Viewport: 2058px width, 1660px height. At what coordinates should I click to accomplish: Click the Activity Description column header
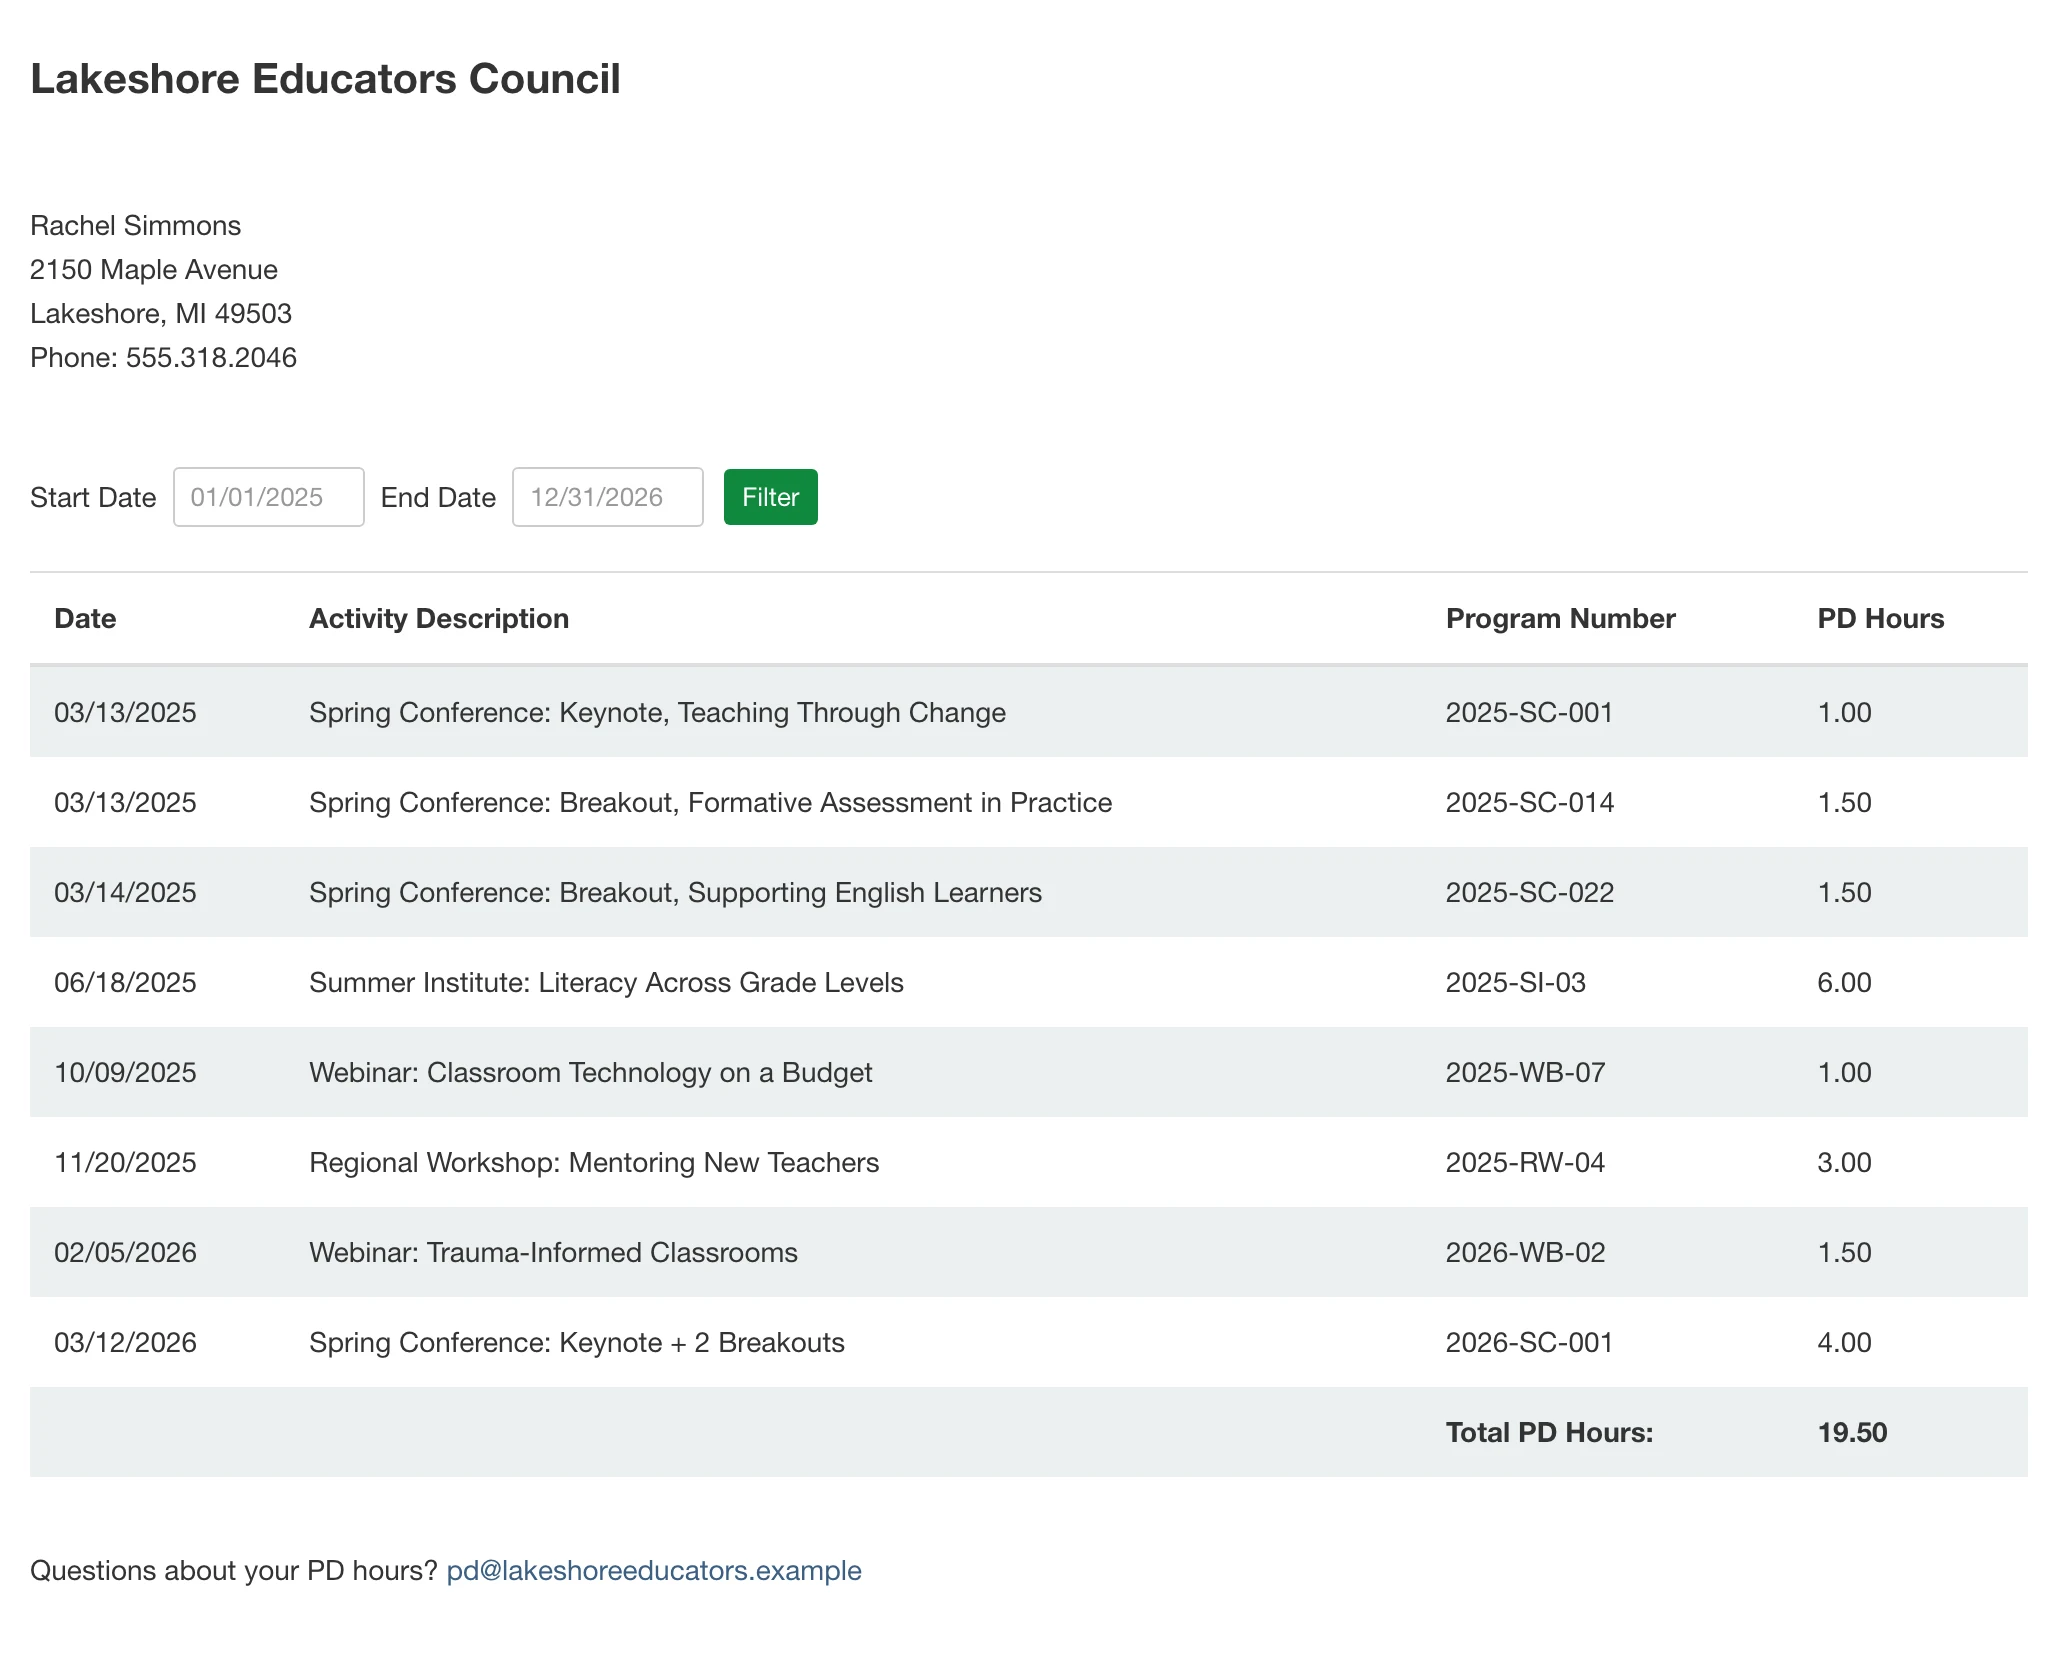tap(439, 618)
